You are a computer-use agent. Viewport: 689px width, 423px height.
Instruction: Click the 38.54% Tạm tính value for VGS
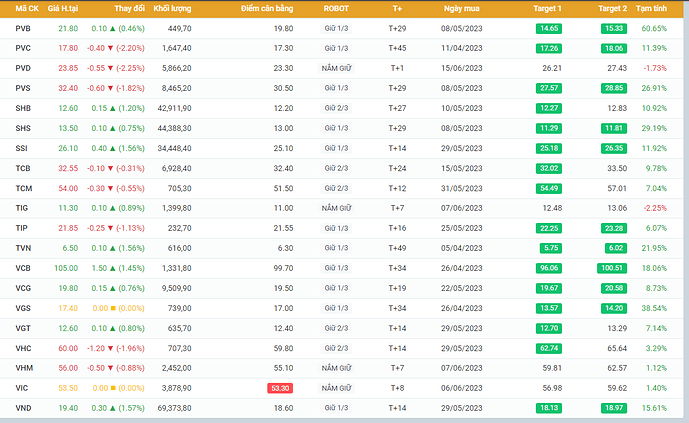pos(653,309)
